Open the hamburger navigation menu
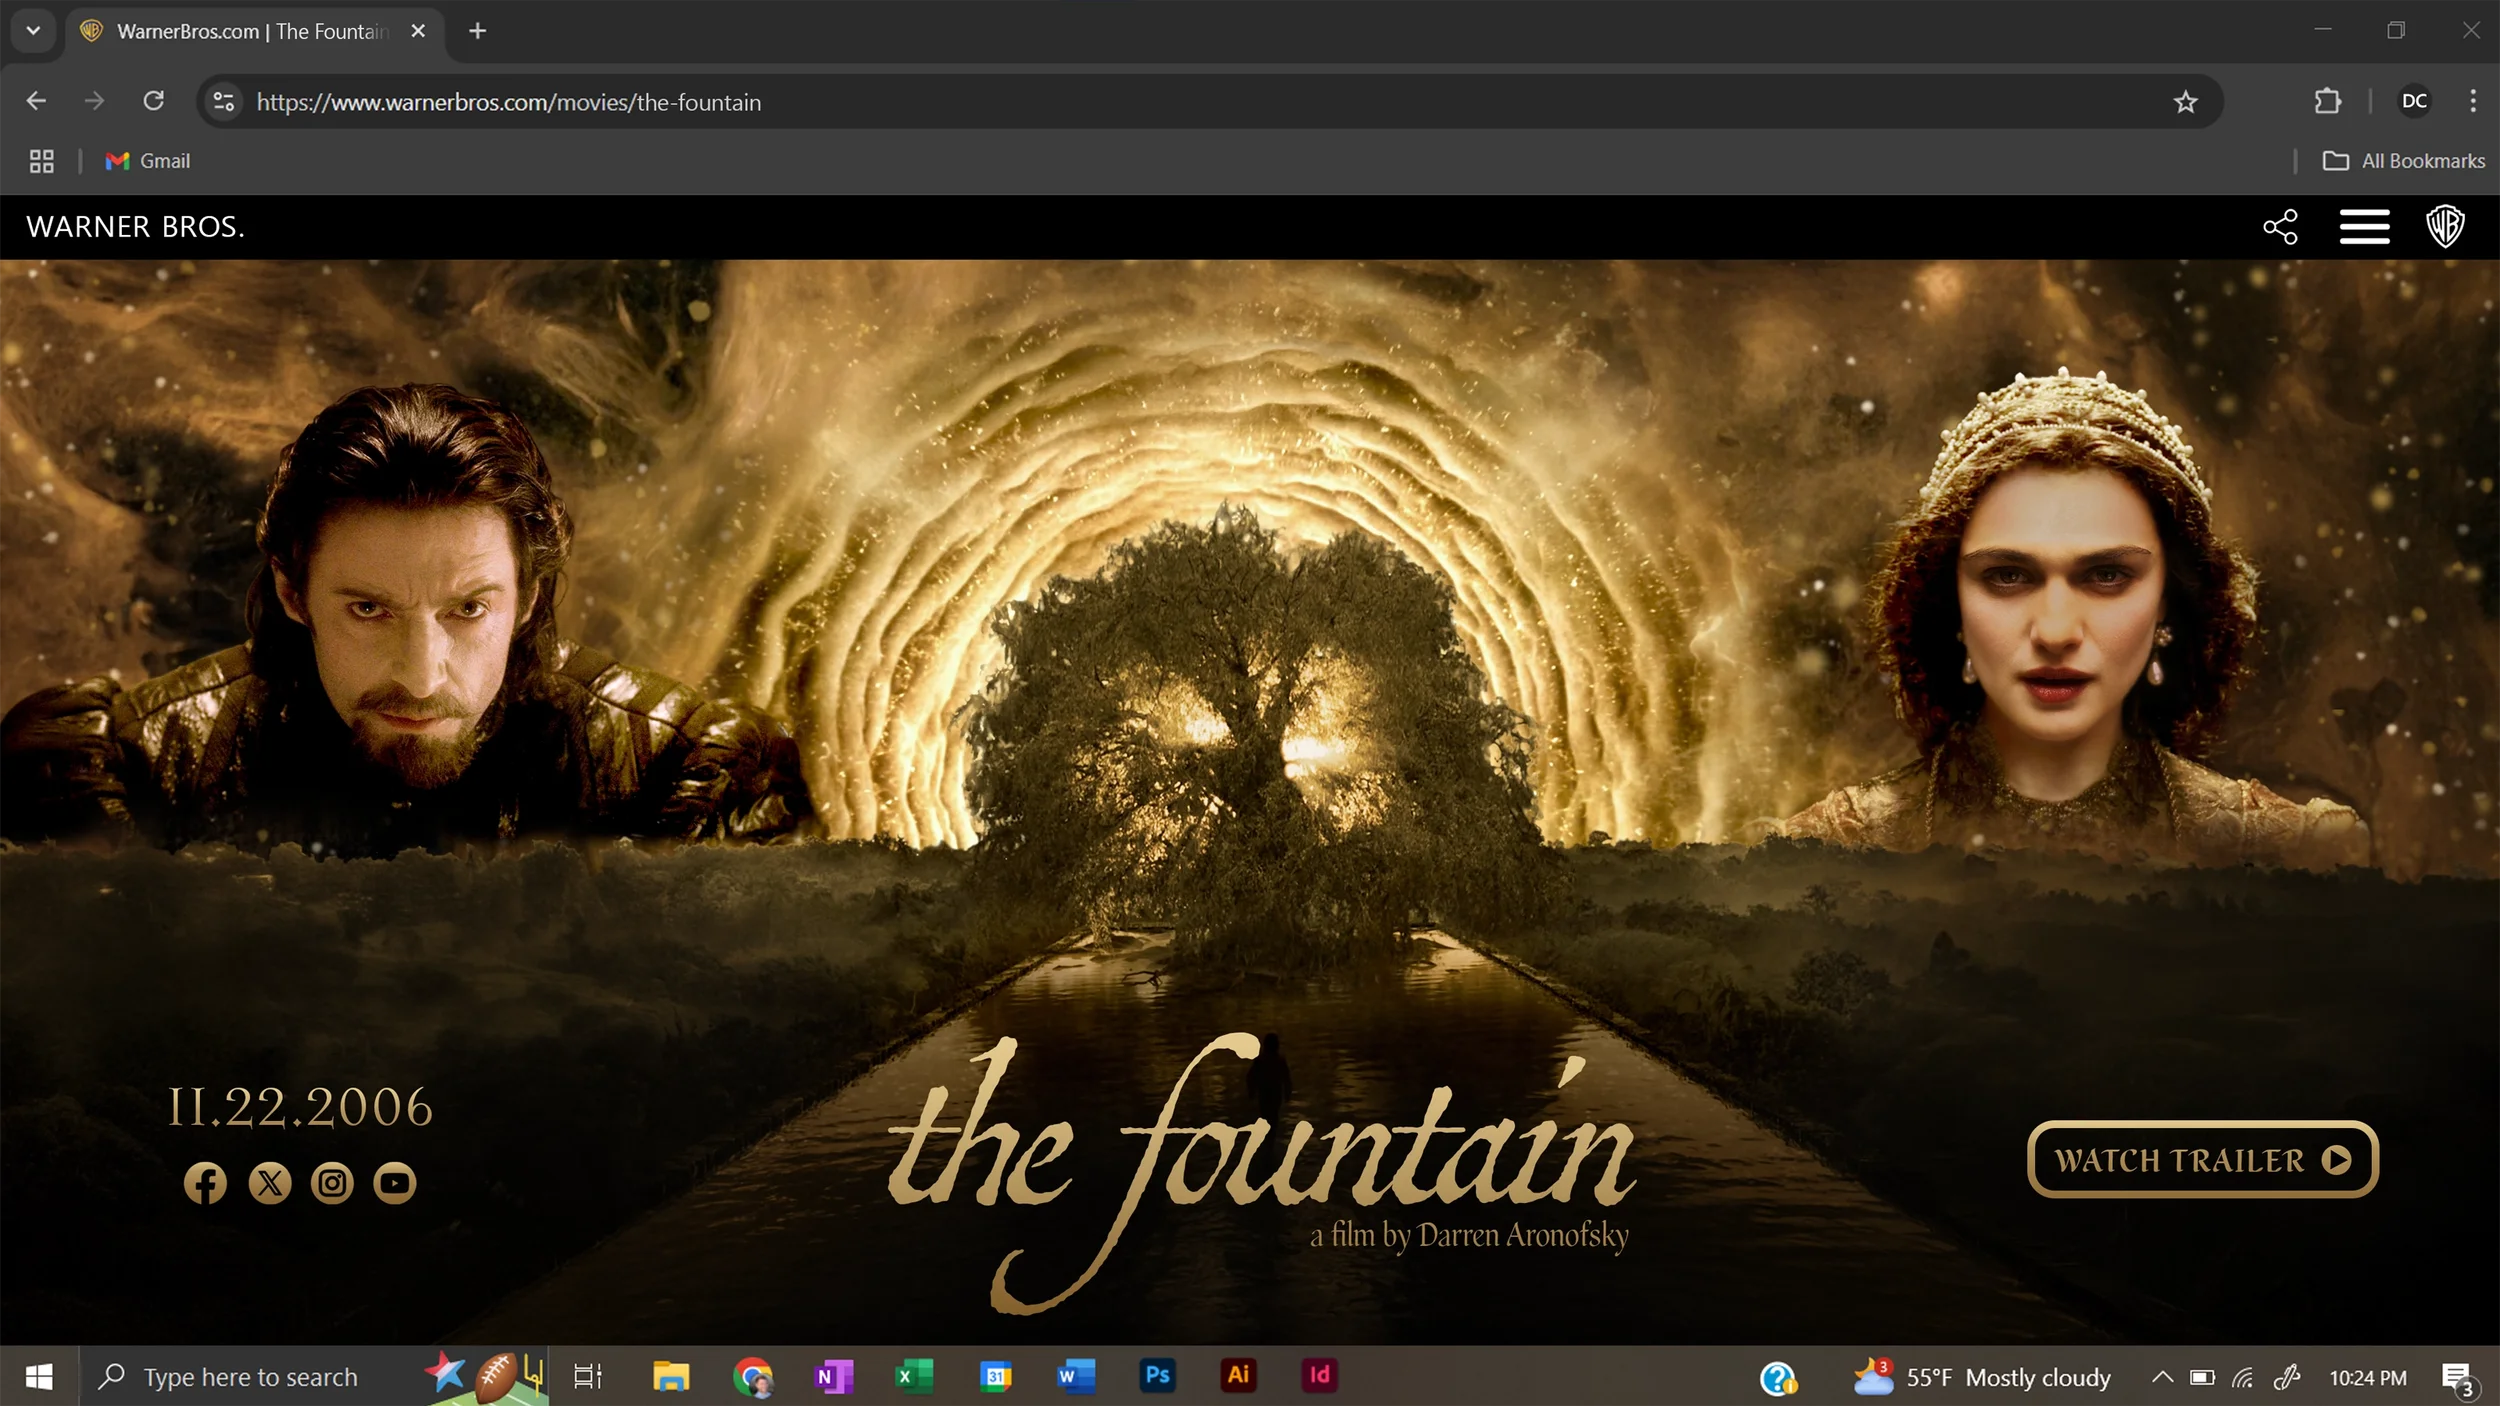 tap(2364, 227)
